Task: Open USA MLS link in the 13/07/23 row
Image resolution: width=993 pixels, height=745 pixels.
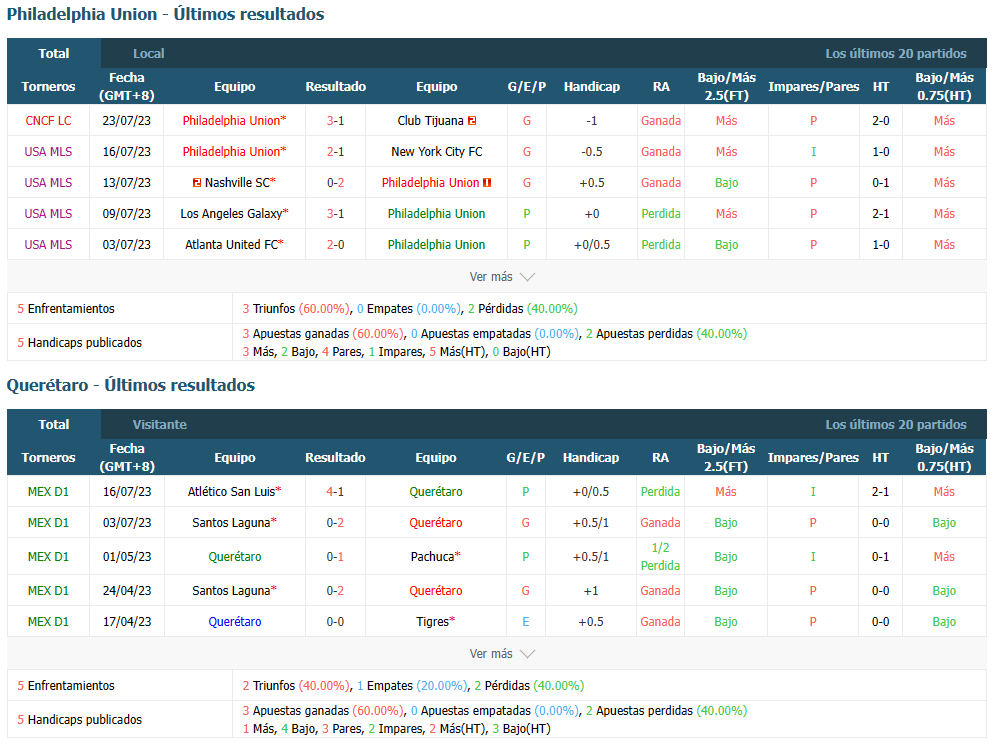Action: (48, 182)
